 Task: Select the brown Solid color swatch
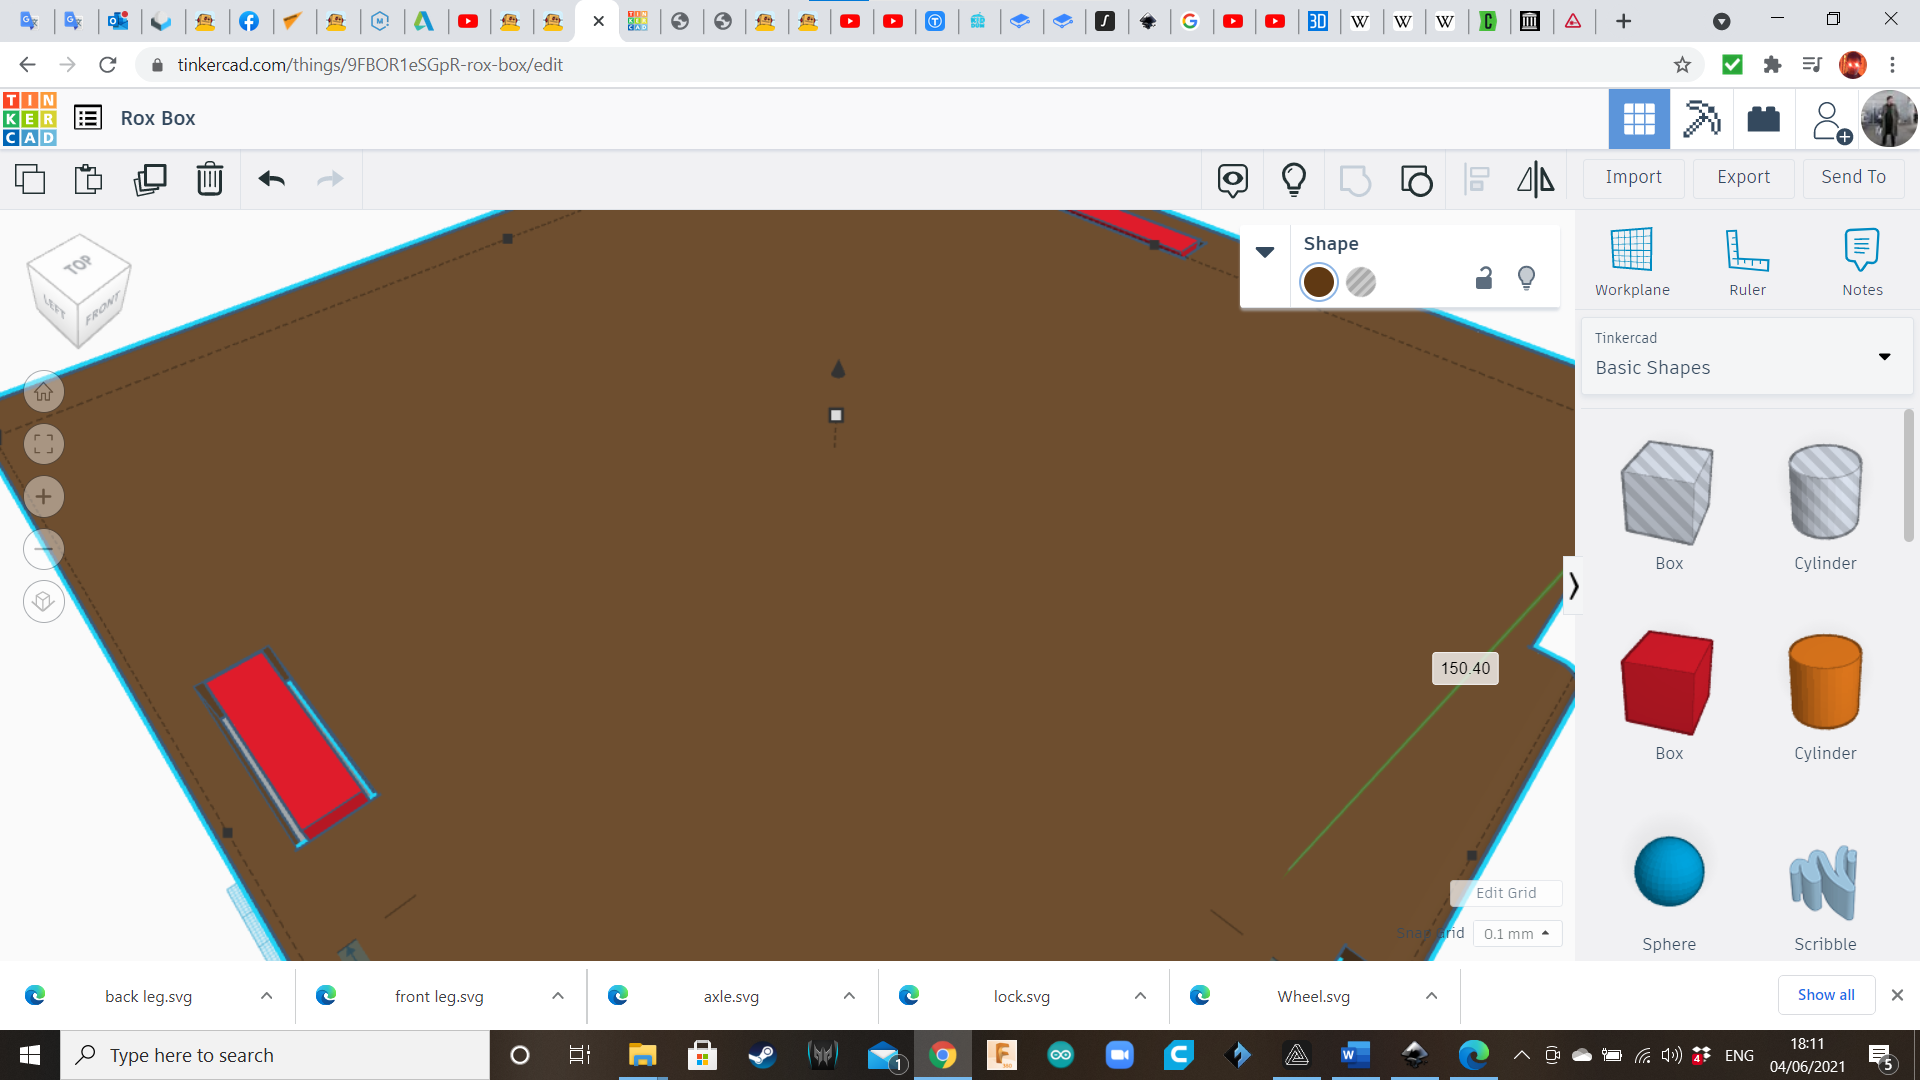(x=1319, y=282)
